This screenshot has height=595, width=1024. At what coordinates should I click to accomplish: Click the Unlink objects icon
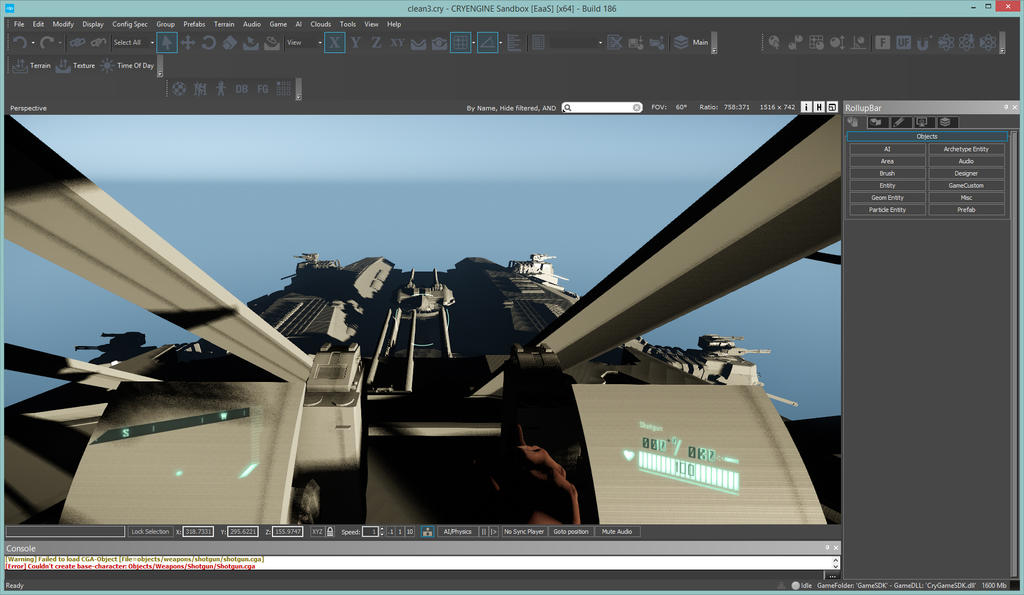[x=98, y=43]
